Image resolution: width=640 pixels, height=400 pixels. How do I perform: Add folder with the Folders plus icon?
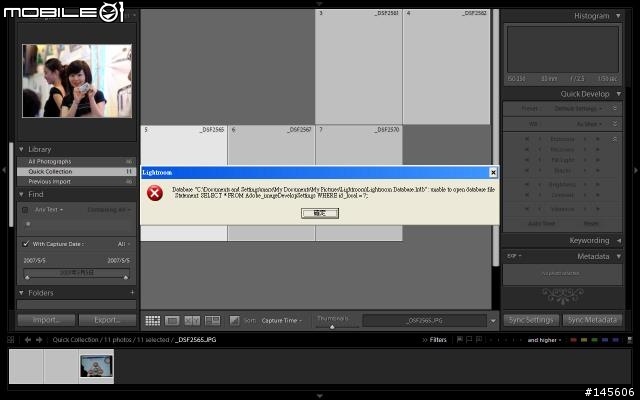pyautogui.click(x=132, y=292)
